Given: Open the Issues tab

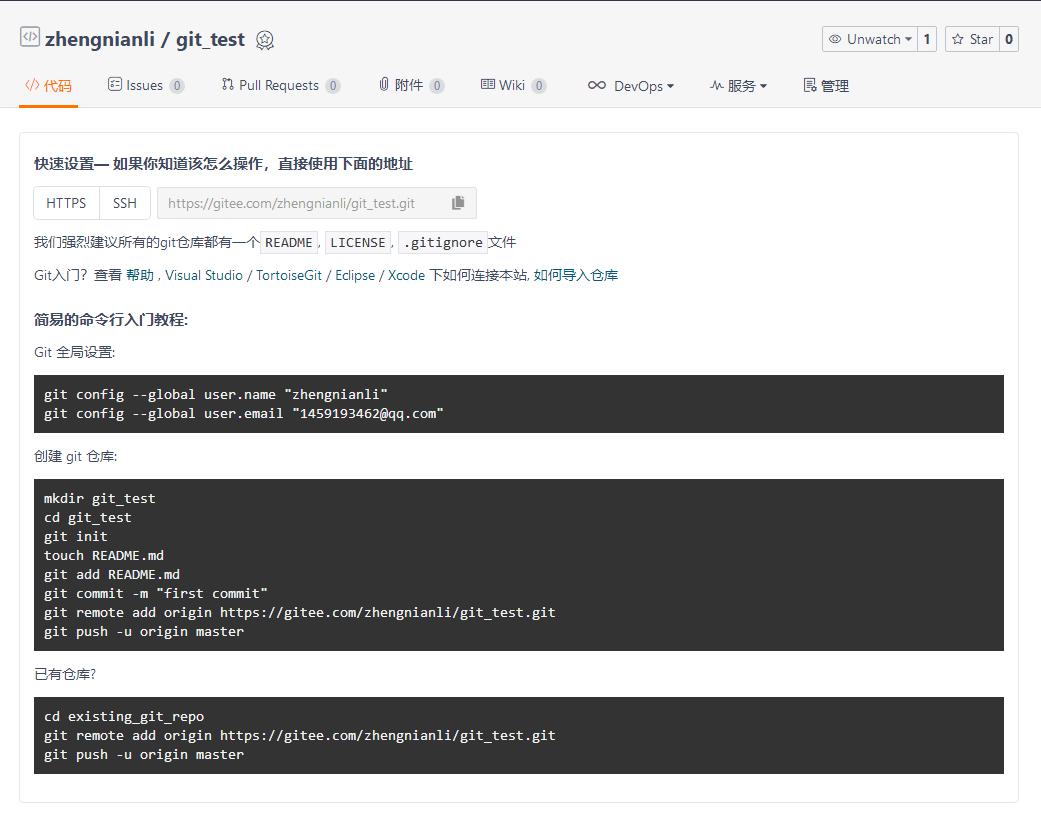Looking at the screenshot, I should point(145,85).
